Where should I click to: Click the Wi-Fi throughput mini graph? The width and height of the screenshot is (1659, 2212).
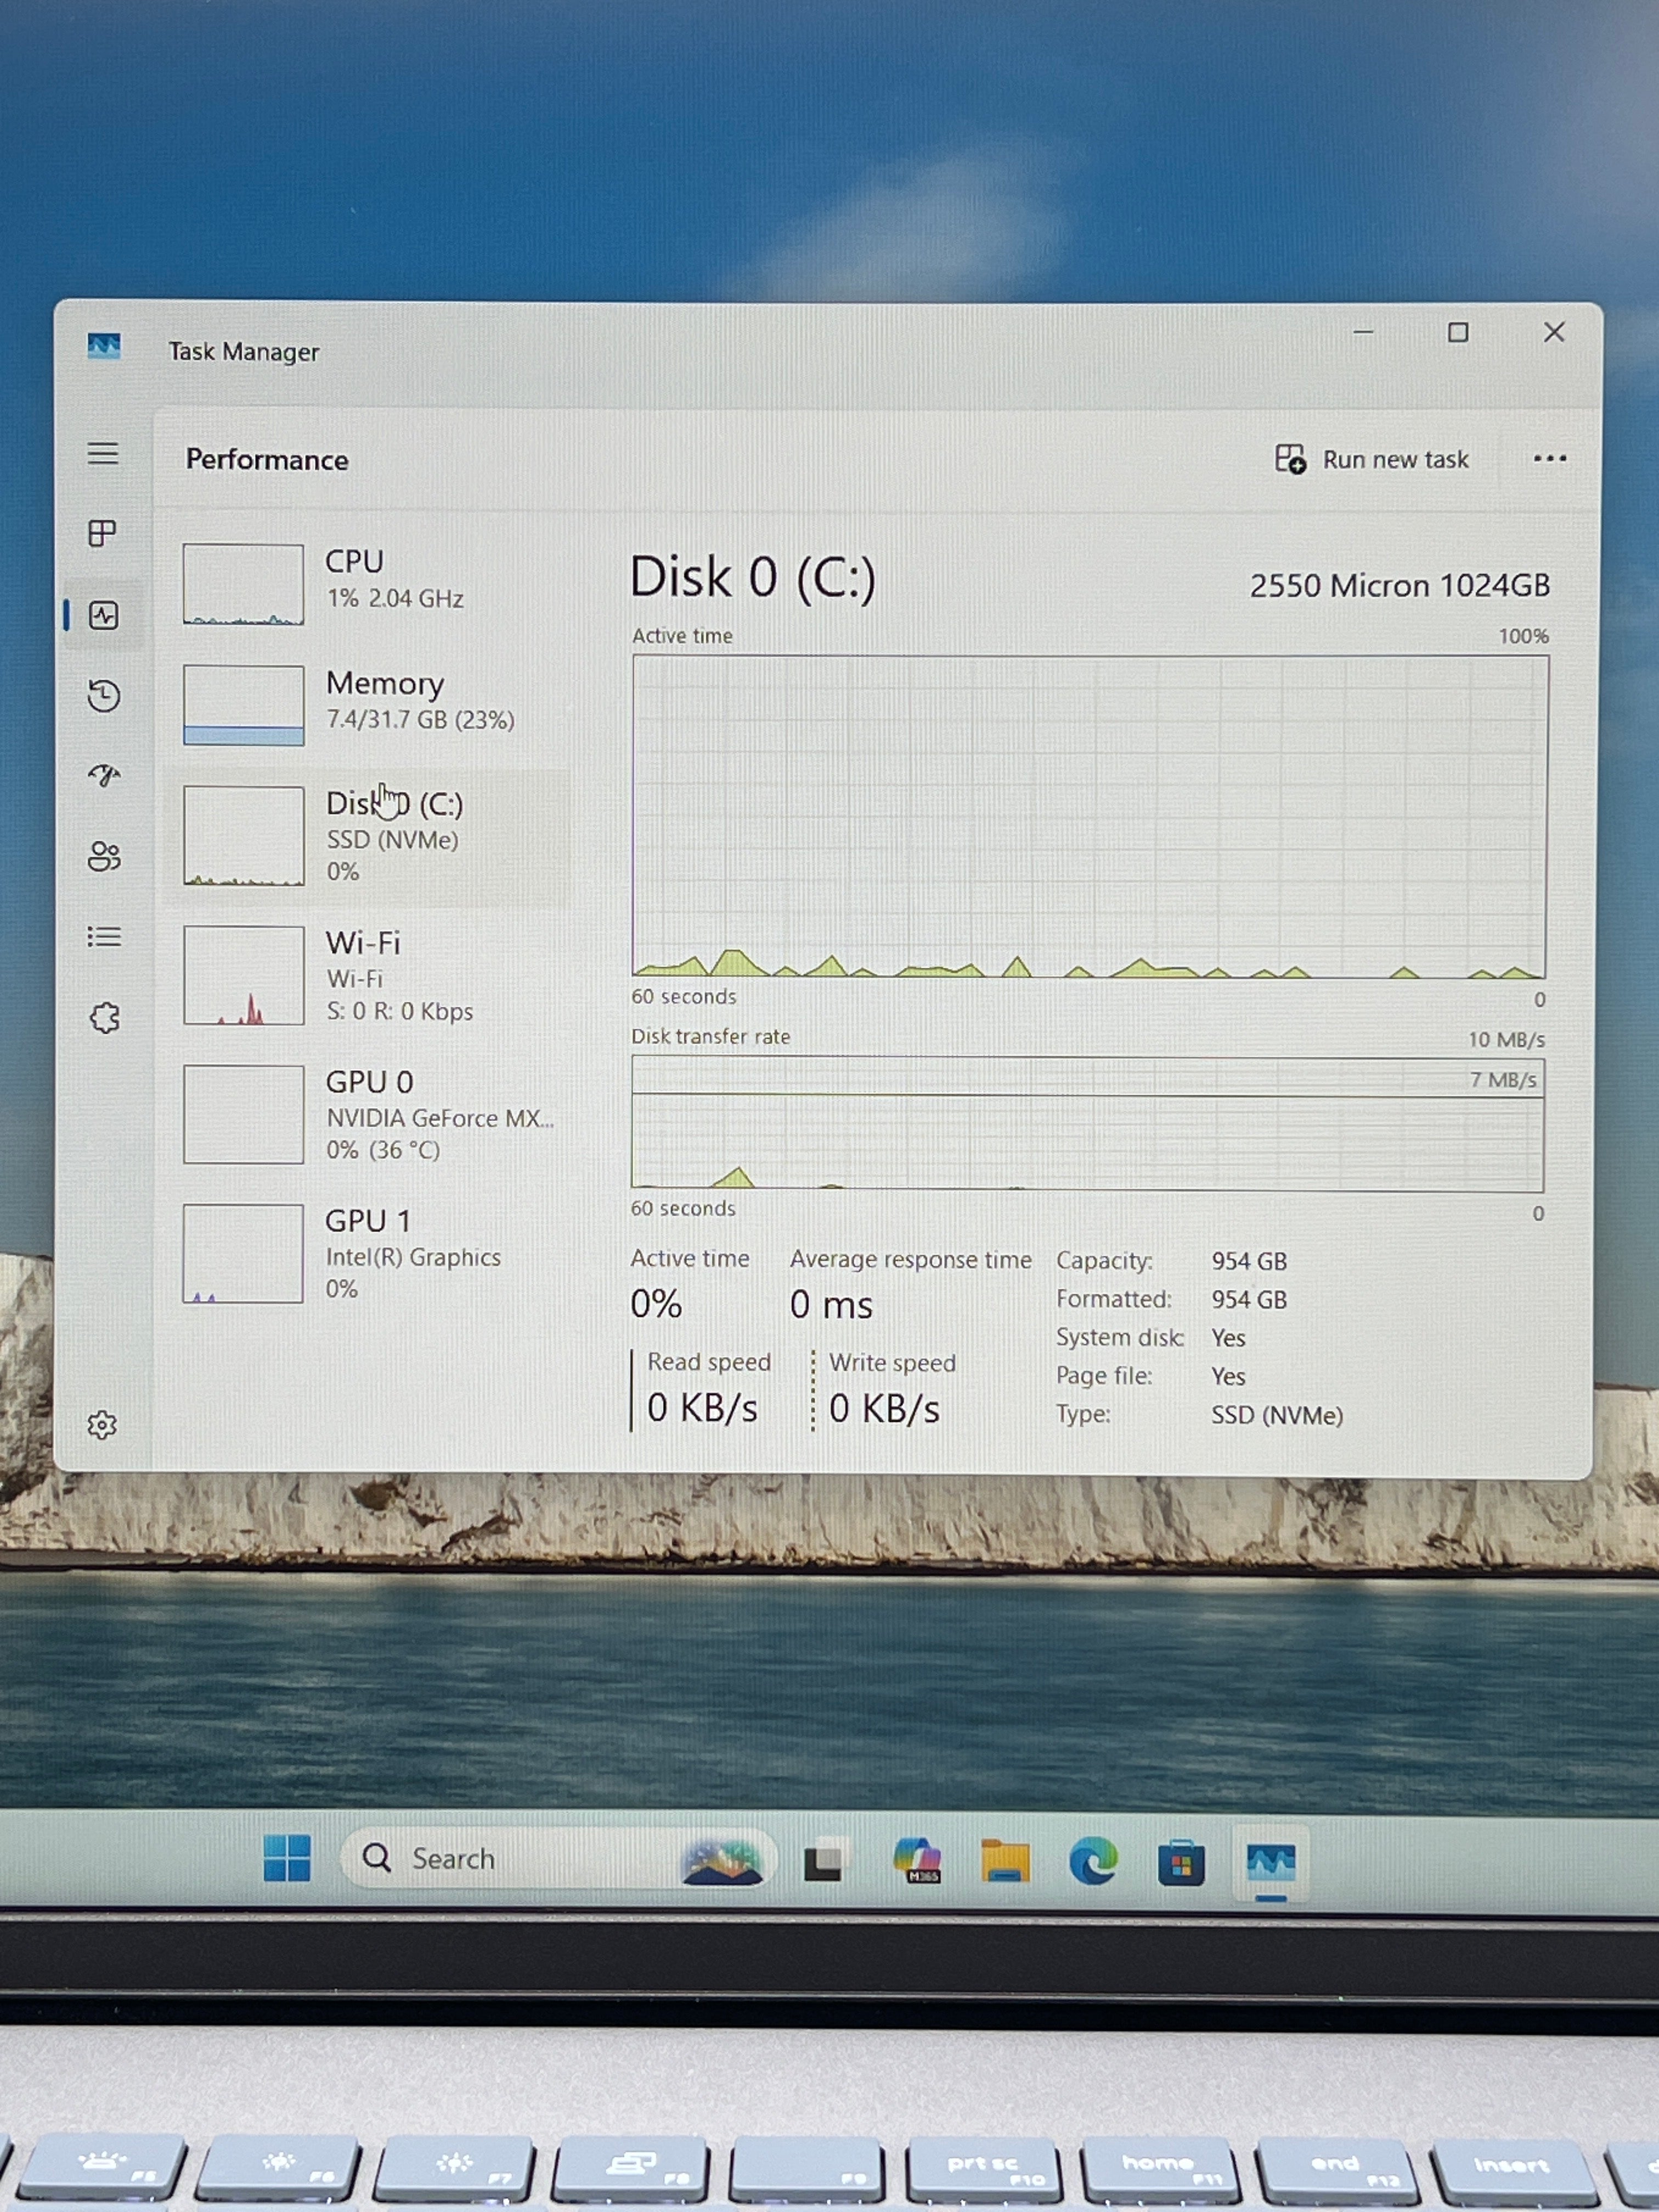pyautogui.click(x=243, y=975)
